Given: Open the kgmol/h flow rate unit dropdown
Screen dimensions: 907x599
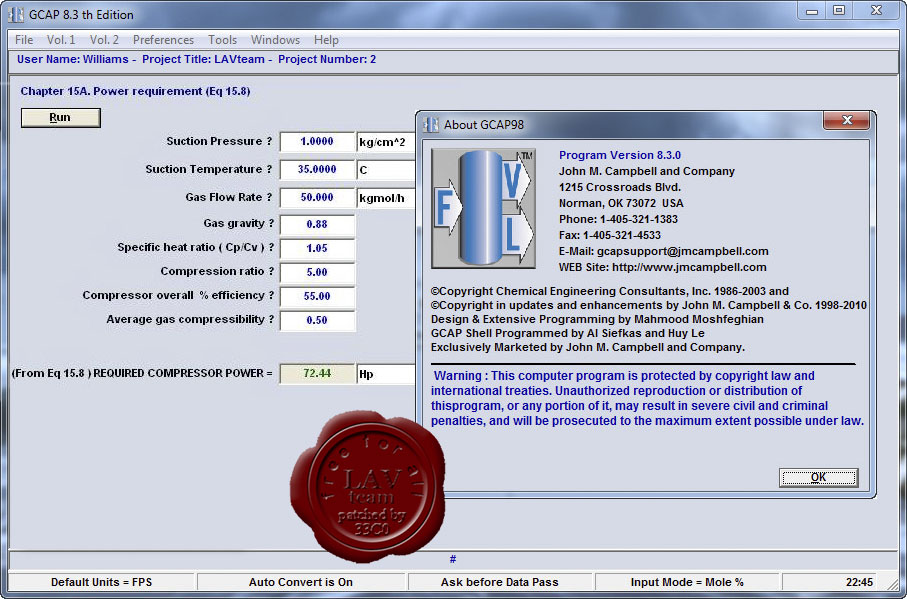Looking at the screenshot, I should tap(386, 198).
